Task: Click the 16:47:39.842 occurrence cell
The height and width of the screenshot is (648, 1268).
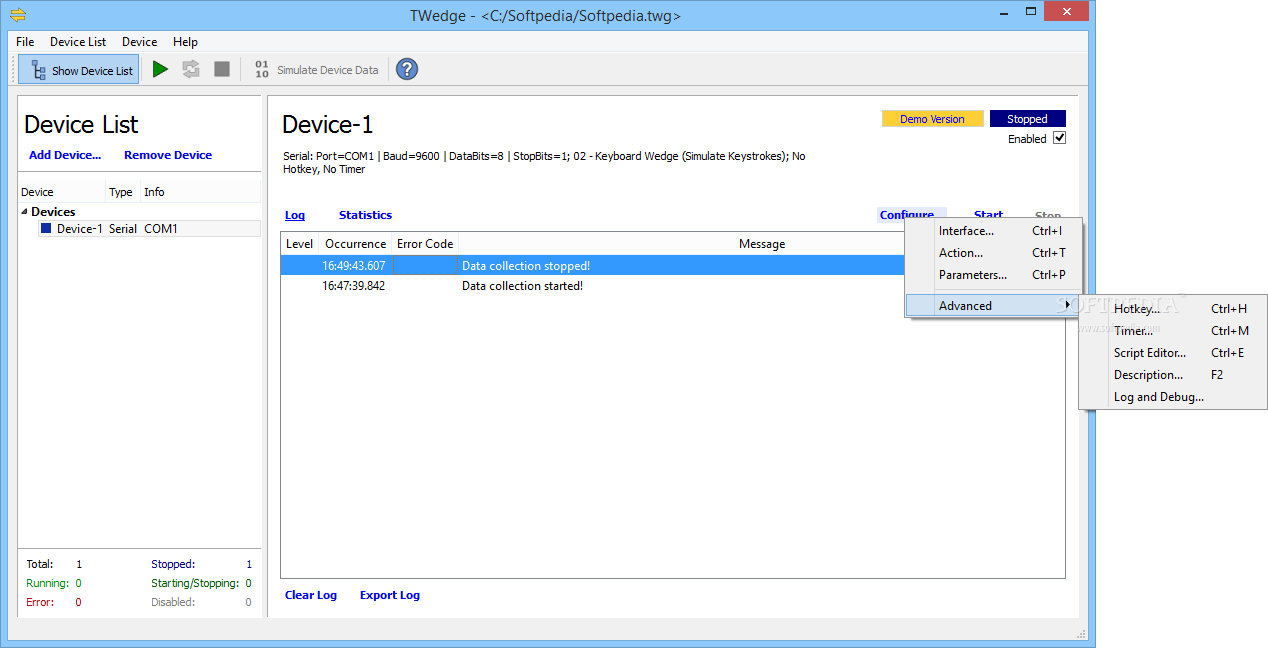Action: 353,286
